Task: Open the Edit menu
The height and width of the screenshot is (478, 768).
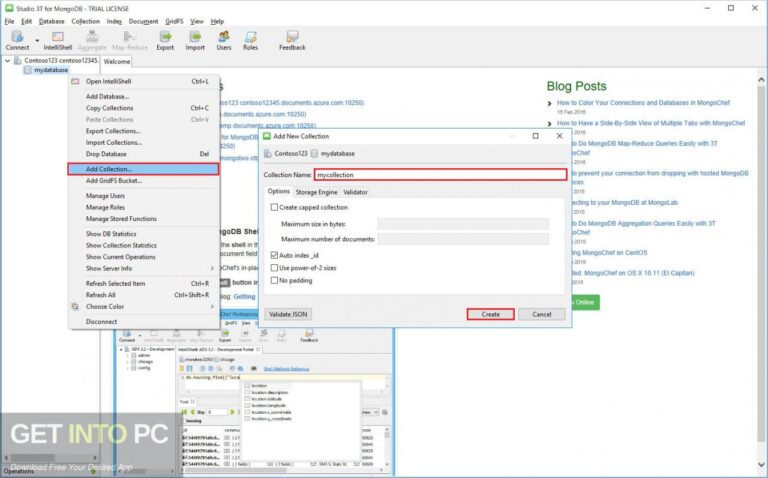Action: coord(26,22)
